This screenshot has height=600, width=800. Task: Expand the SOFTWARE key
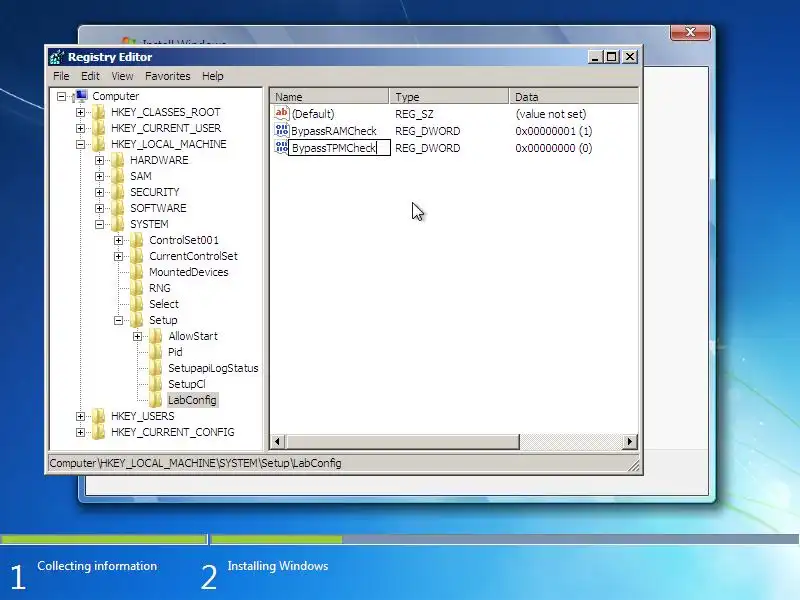click(99, 208)
